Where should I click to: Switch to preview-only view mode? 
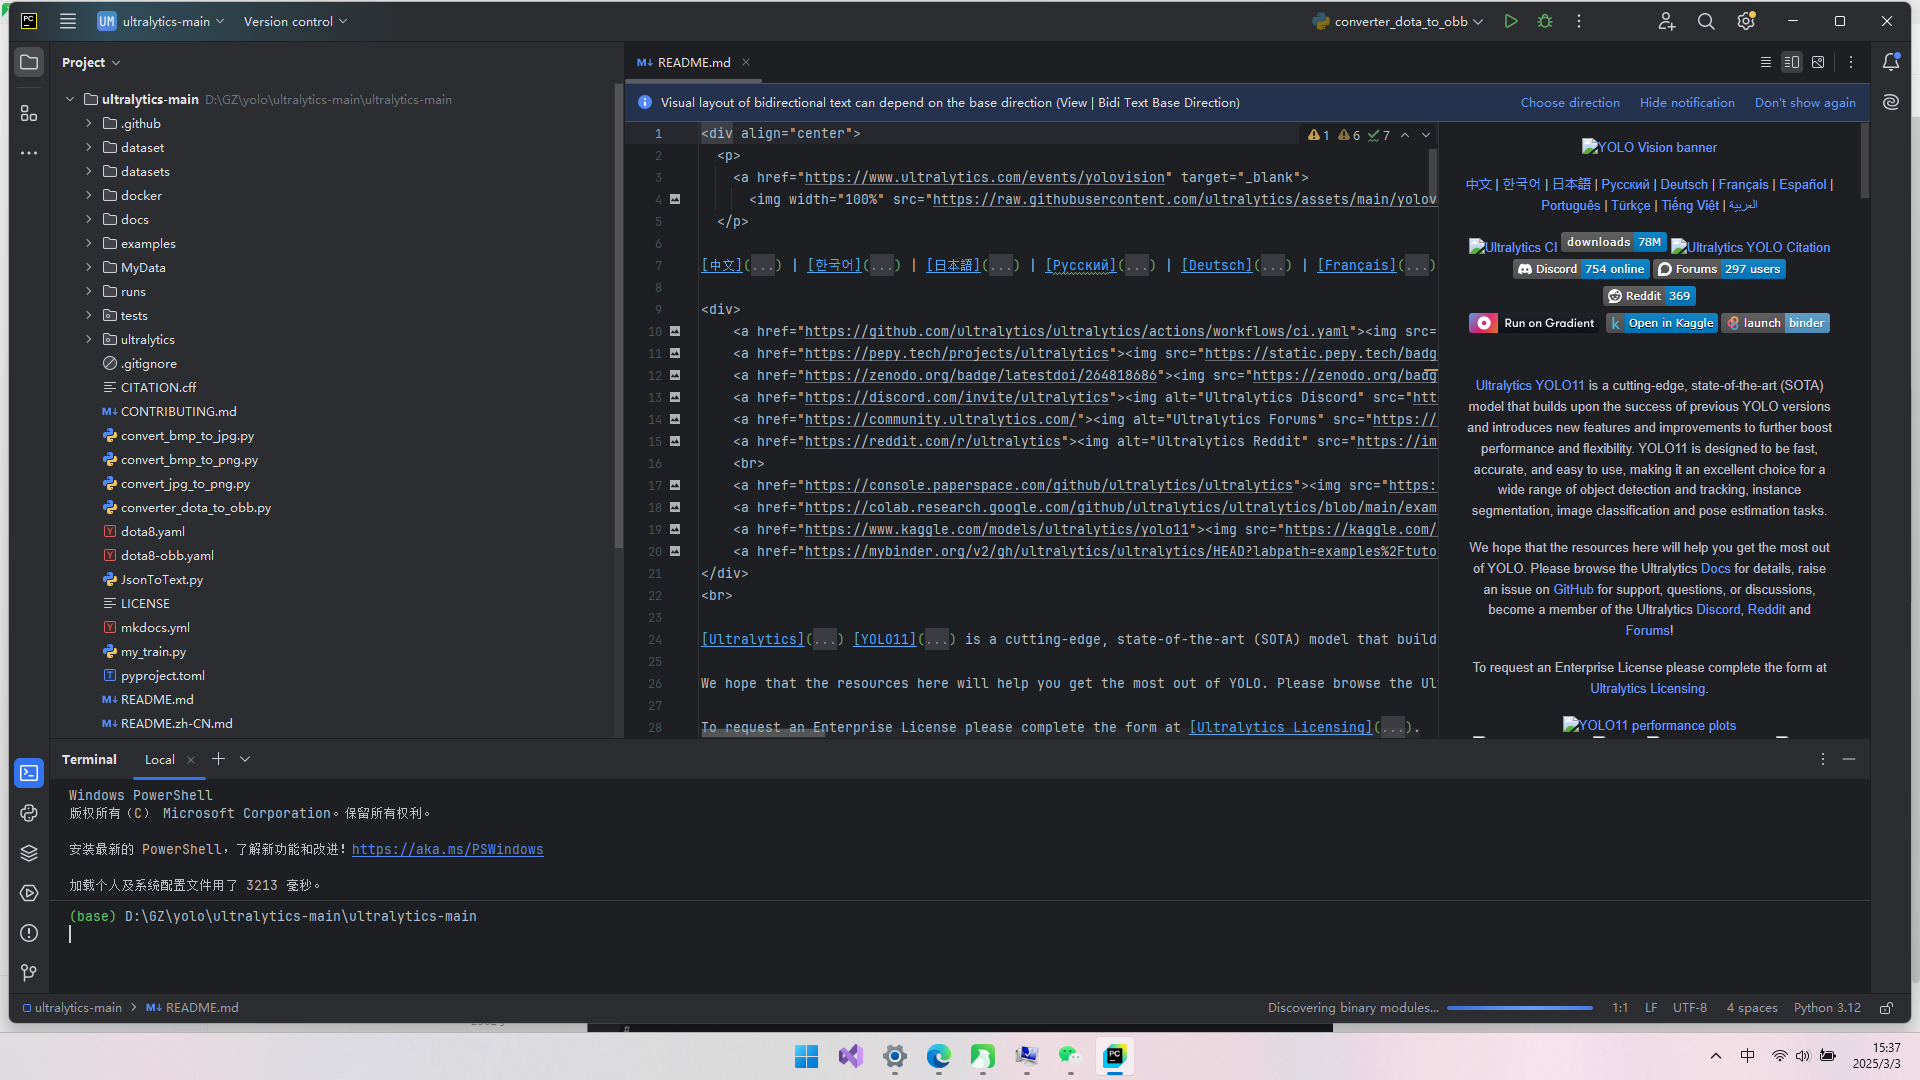[x=1818, y=62]
